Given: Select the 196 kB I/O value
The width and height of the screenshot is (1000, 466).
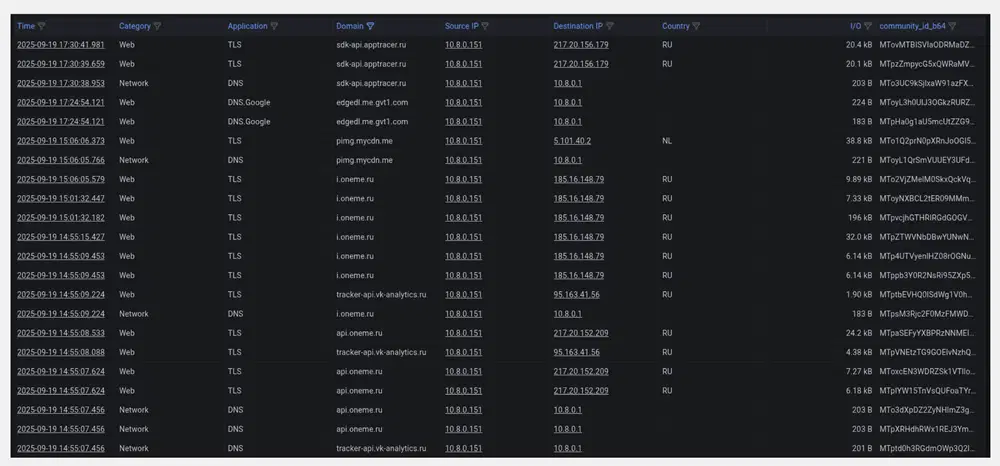Looking at the screenshot, I should pyautogui.click(x=860, y=217).
